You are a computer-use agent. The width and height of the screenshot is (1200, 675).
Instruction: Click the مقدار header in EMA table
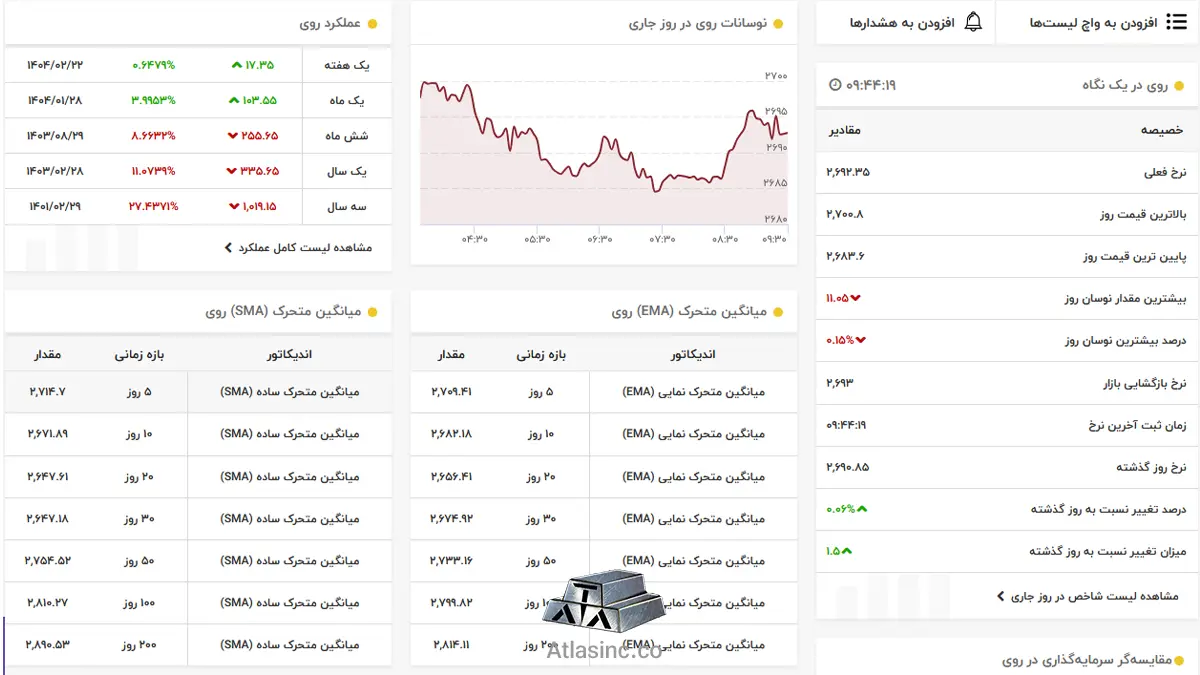[450, 355]
